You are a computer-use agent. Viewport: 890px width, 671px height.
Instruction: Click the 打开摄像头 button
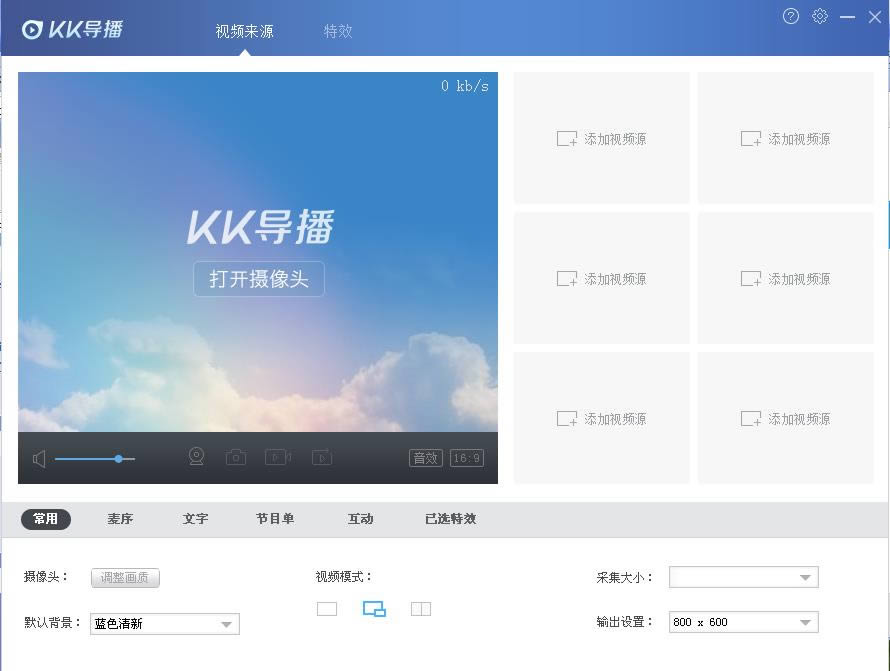coord(259,279)
